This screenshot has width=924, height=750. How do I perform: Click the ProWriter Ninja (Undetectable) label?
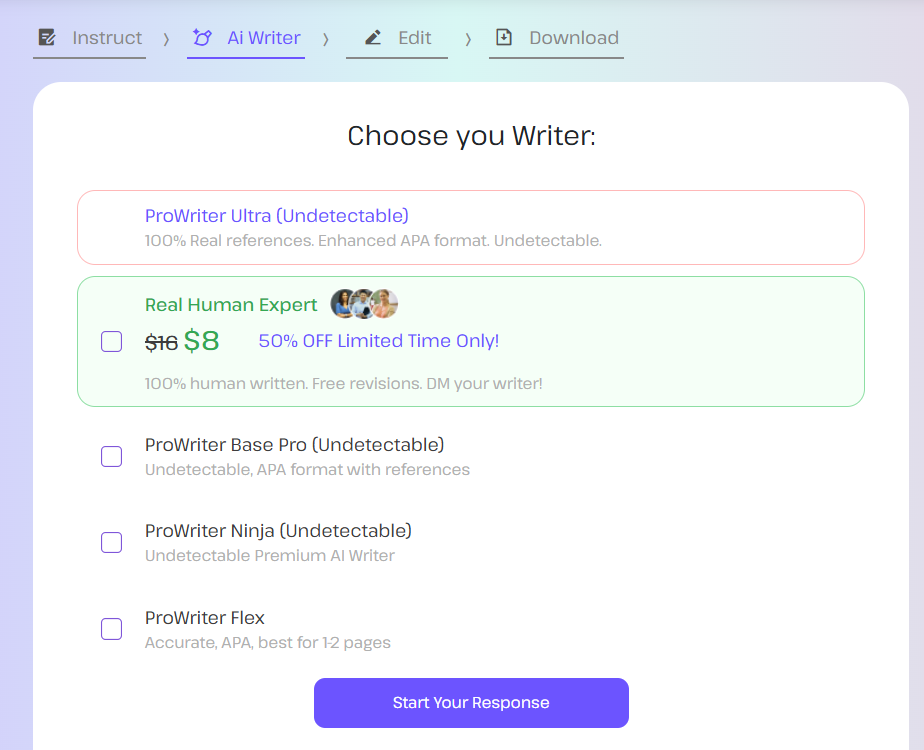pyautogui.click(x=278, y=531)
